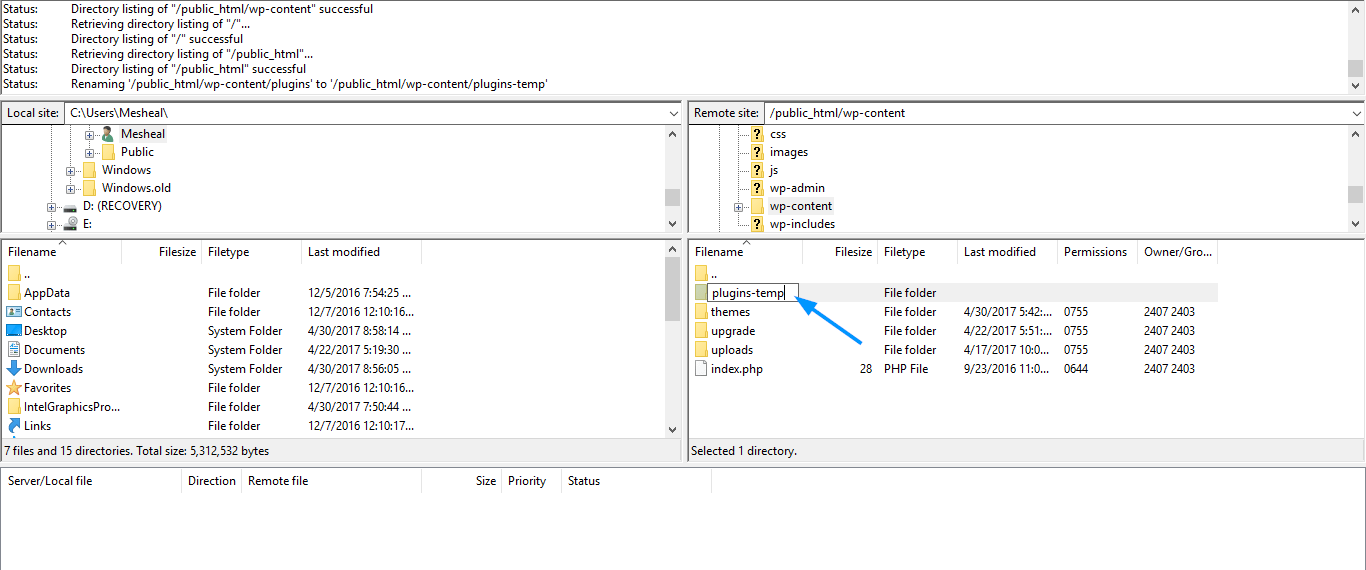Expand the Public folder tree node
Screen dimensions: 1366x570
[89, 153]
